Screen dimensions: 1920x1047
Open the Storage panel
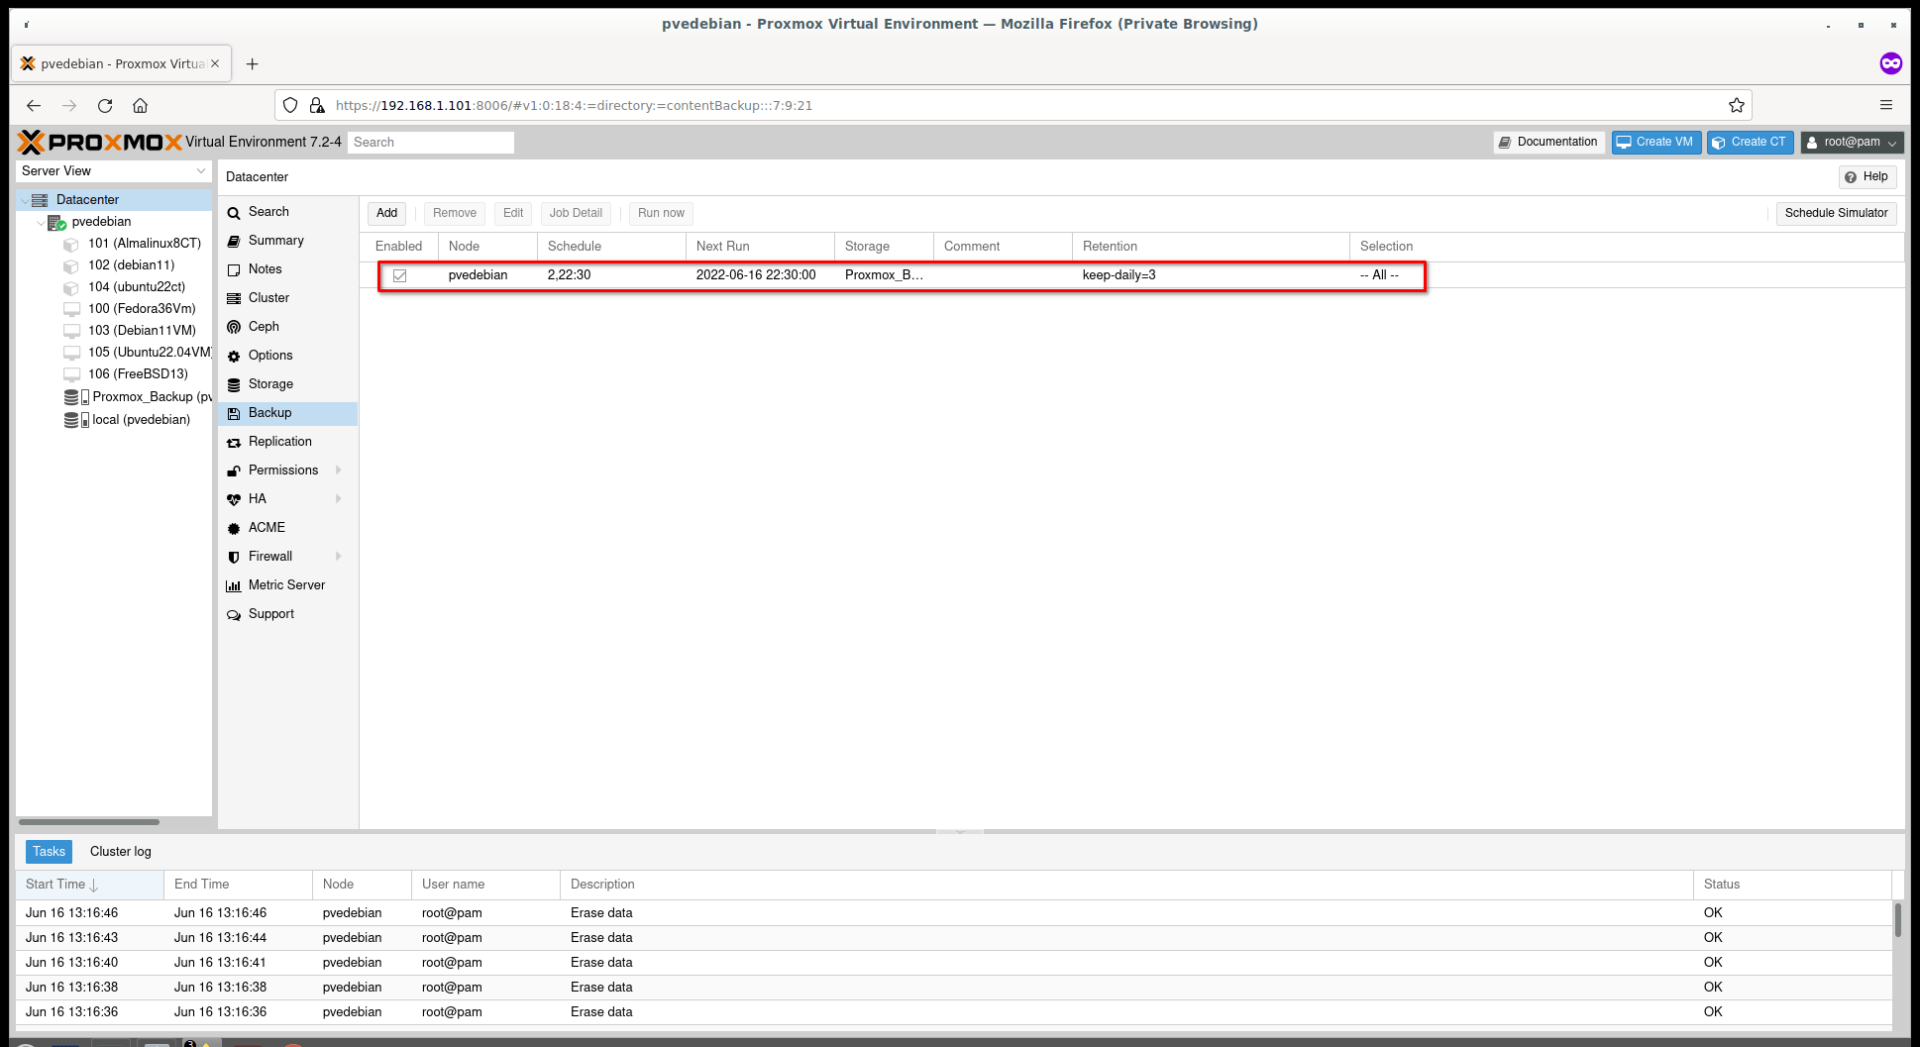tap(269, 384)
